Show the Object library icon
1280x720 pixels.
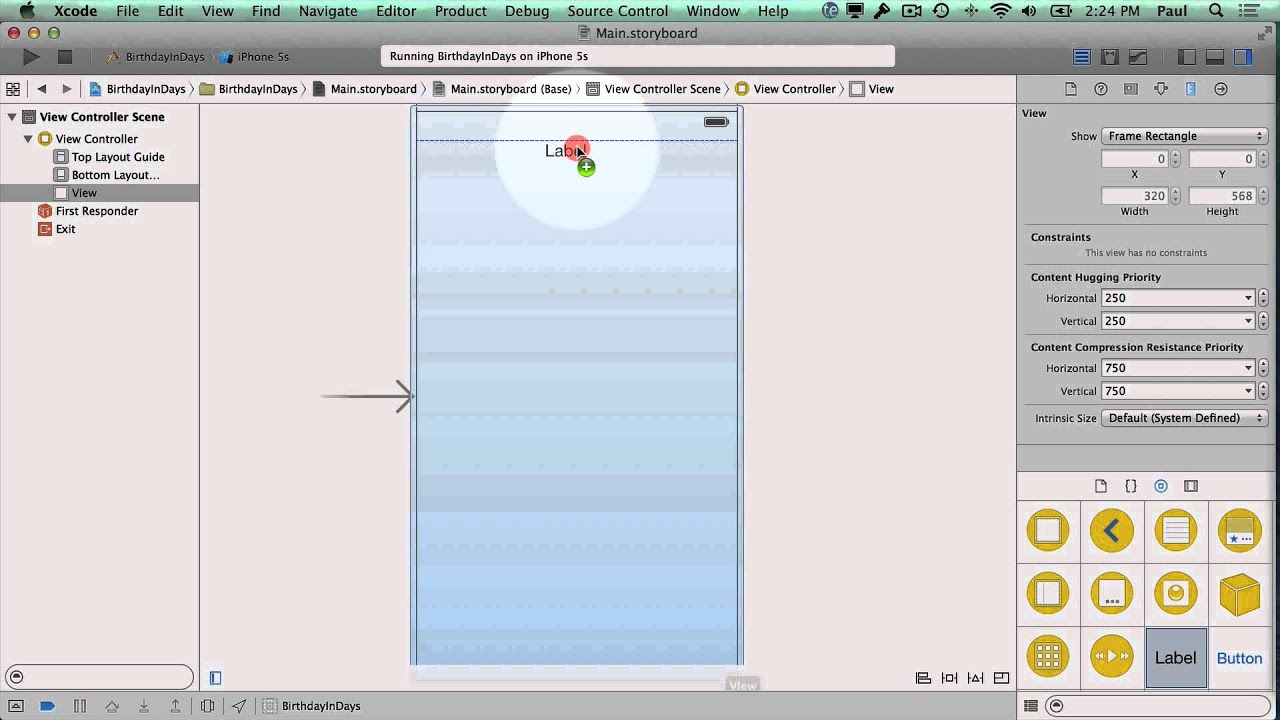1161,486
